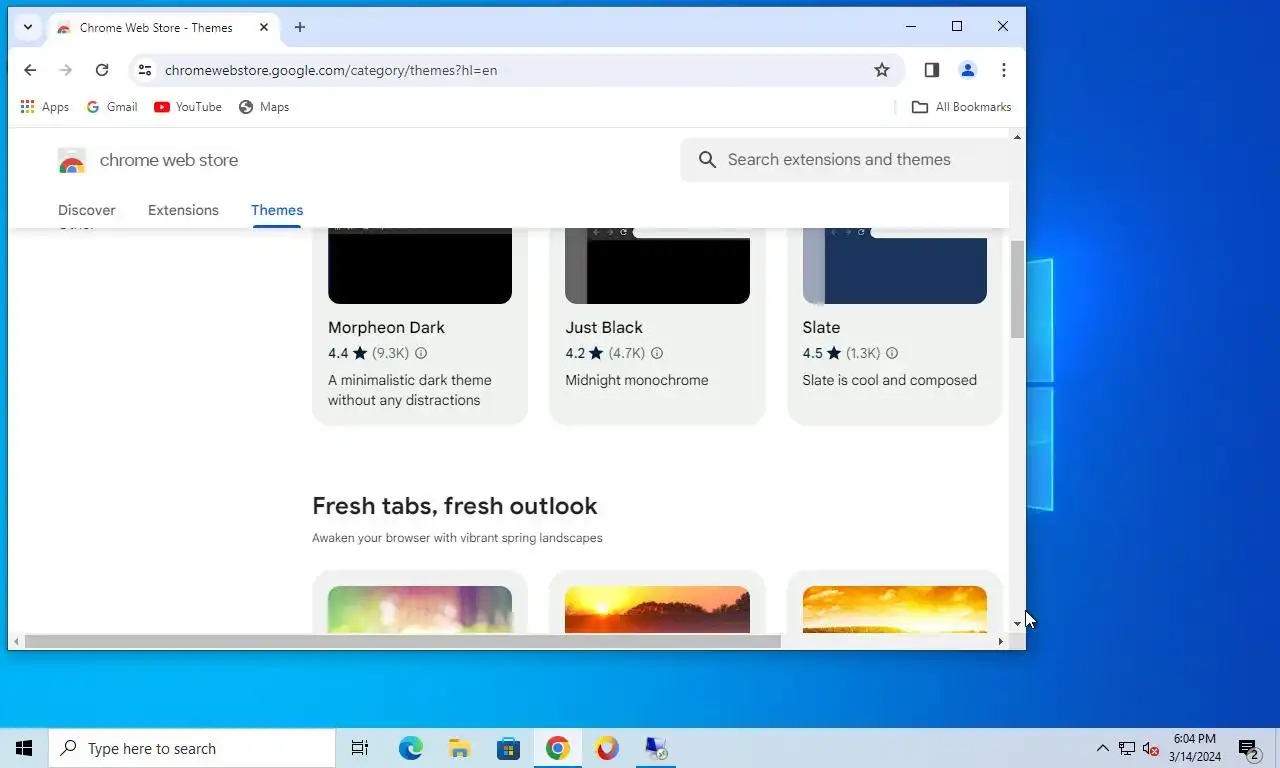This screenshot has height=768, width=1280.
Task: Click the scroll right arrow
Action: (1001, 641)
